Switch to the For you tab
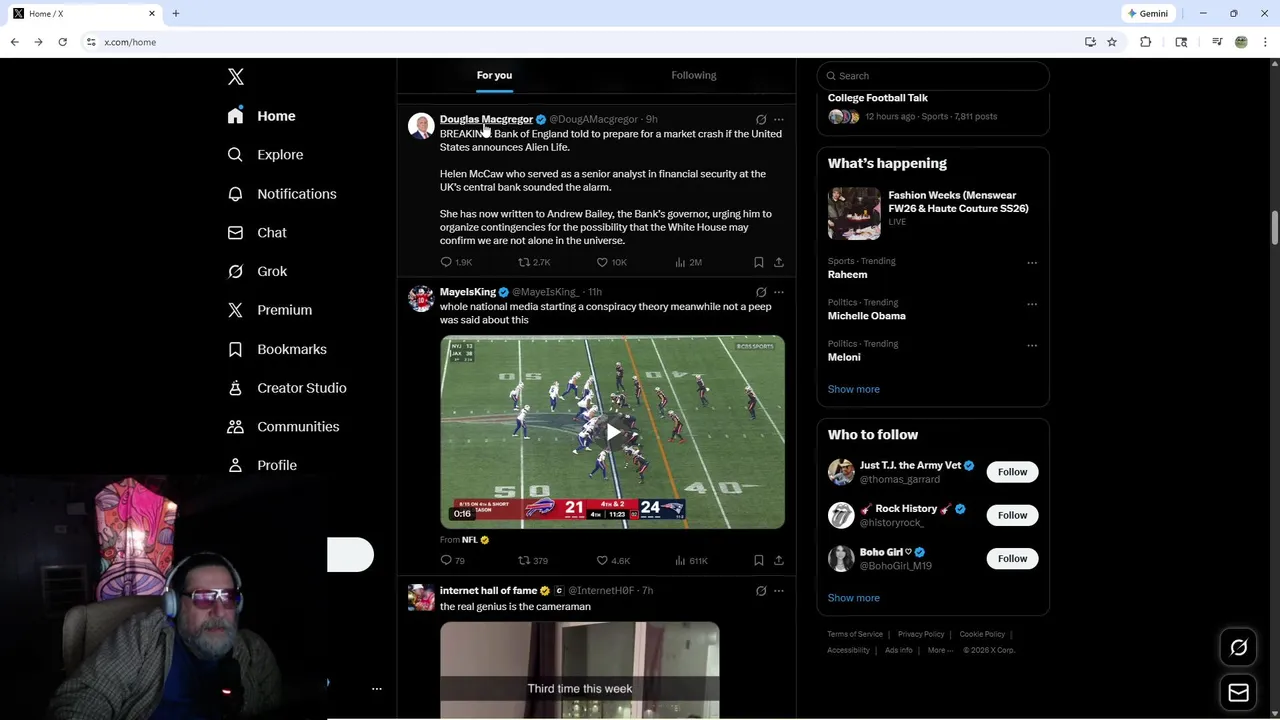The image size is (1280, 720). pos(494,75)
